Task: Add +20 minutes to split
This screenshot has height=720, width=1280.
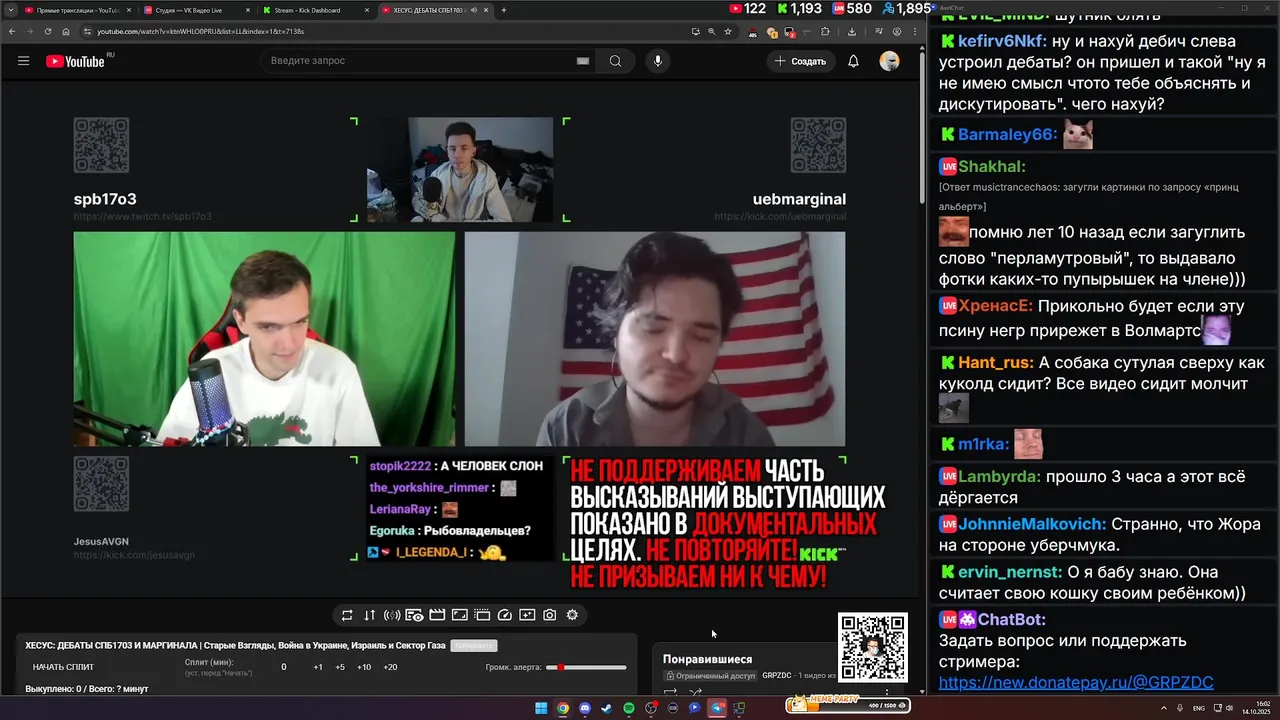Action: pos(390,667)
